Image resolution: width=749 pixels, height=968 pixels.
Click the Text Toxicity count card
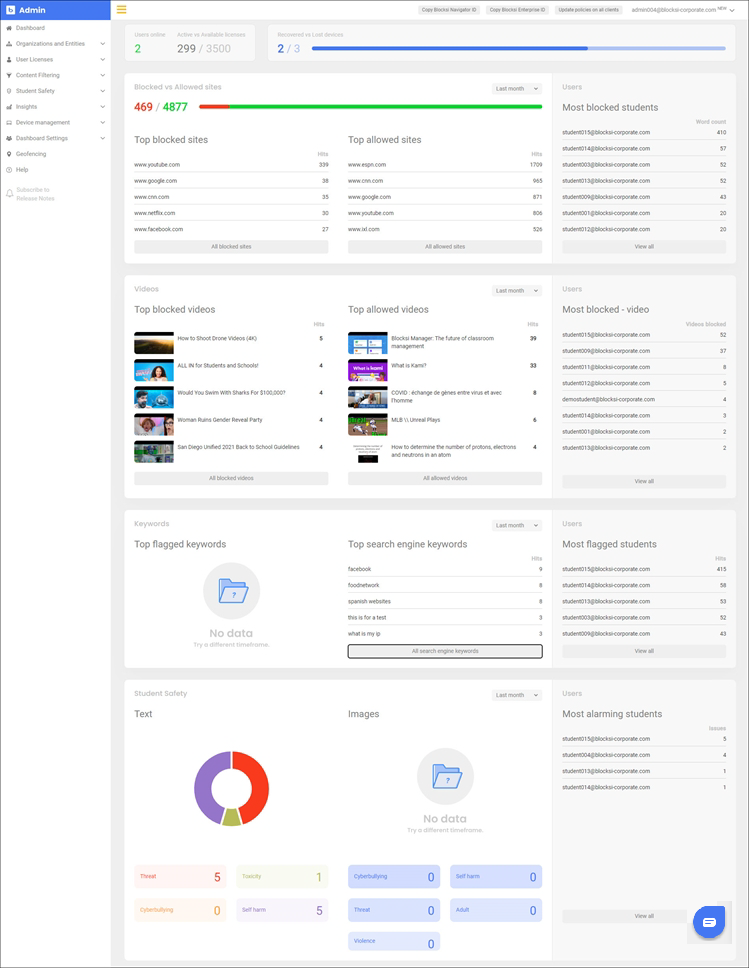(x=282, y=877)
